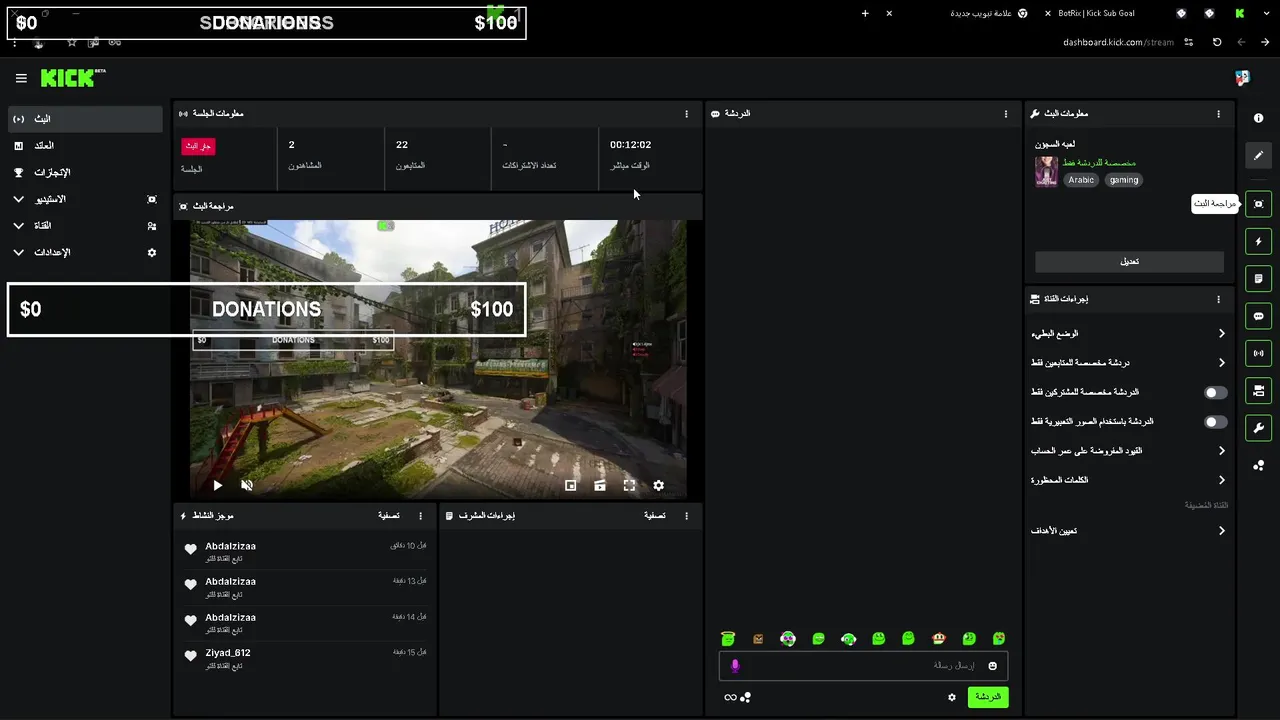Select the Revenue item in the left sidebar

pos(85,146)
